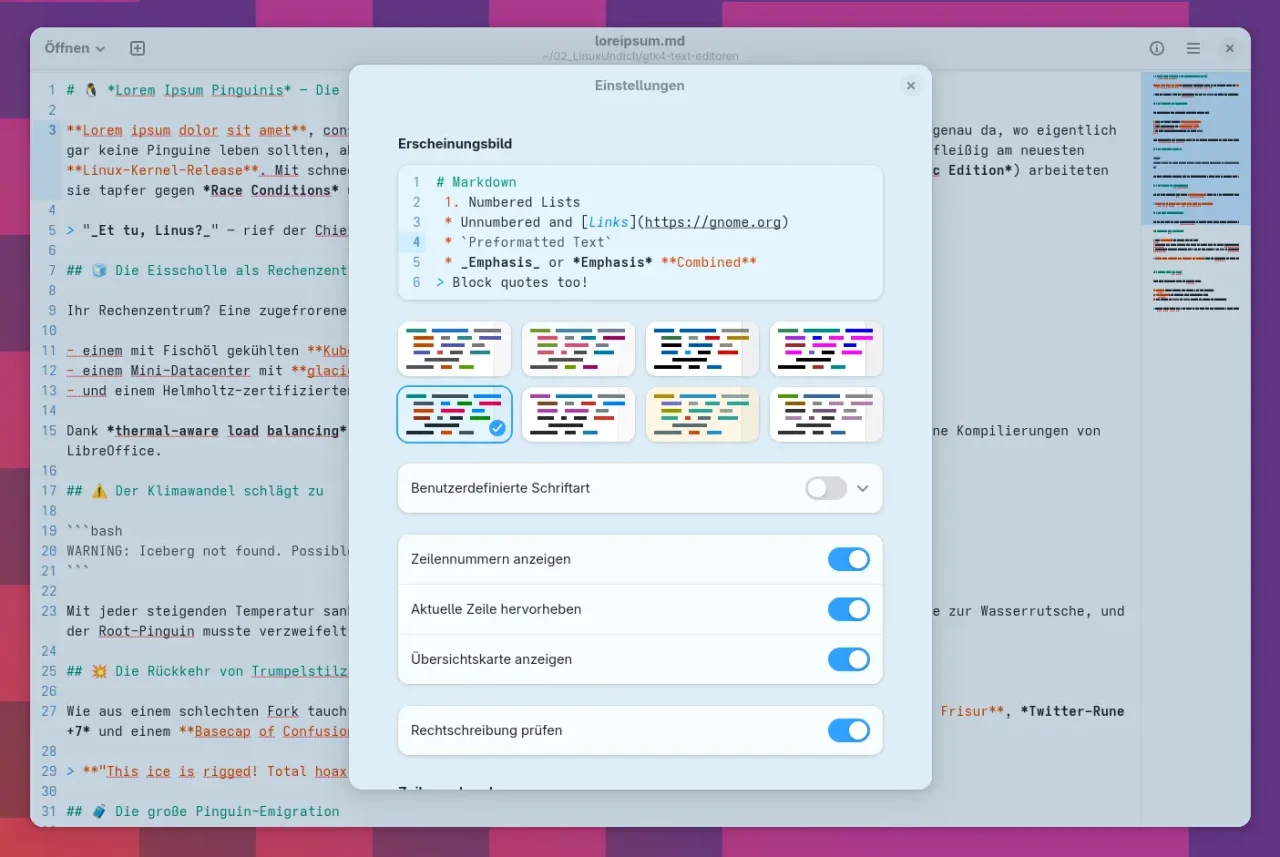Select the last color scheme in bottom row
The image size is (1280, 857).
click(x=826, y=414)
